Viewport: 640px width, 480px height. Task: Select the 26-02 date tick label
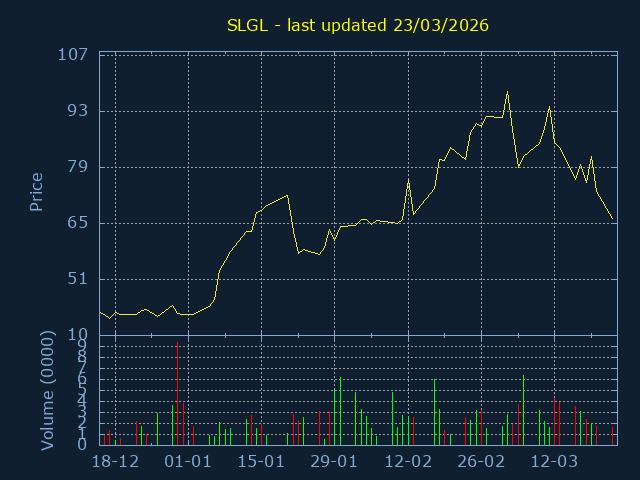click(481, 461)
